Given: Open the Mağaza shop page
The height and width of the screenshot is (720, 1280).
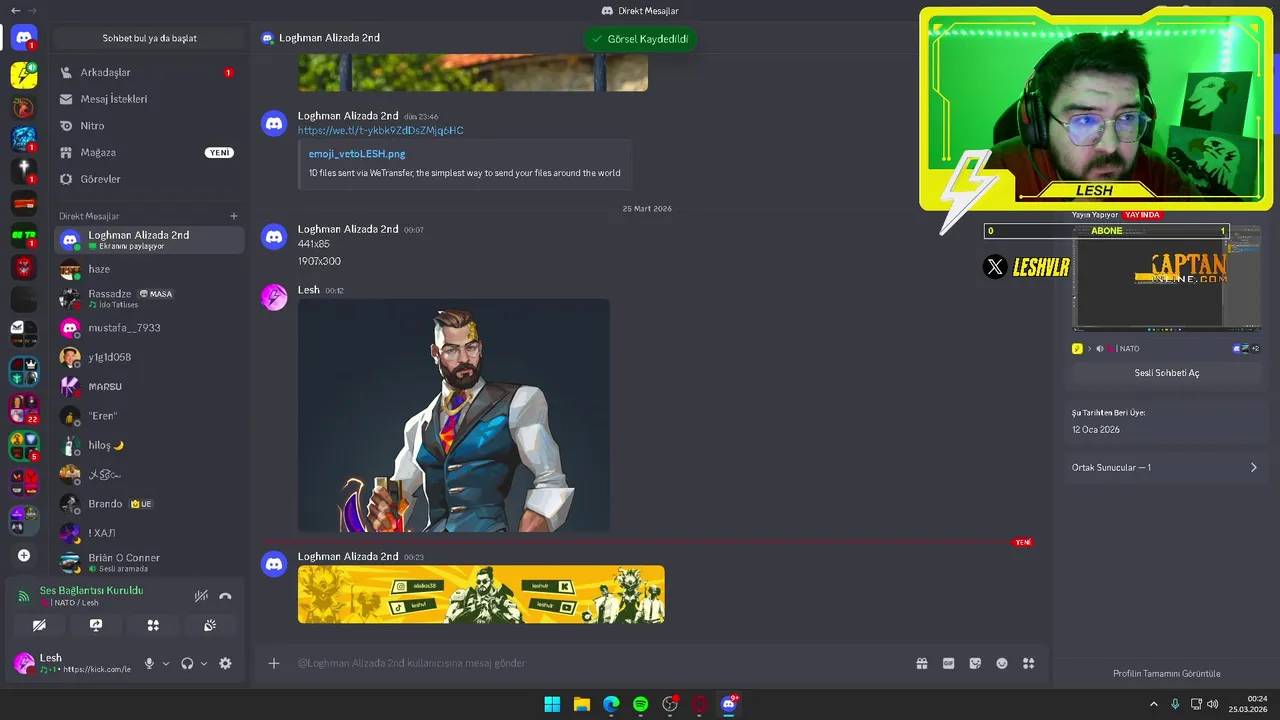Looking at the screenshot, I should [x=148, y=152].
